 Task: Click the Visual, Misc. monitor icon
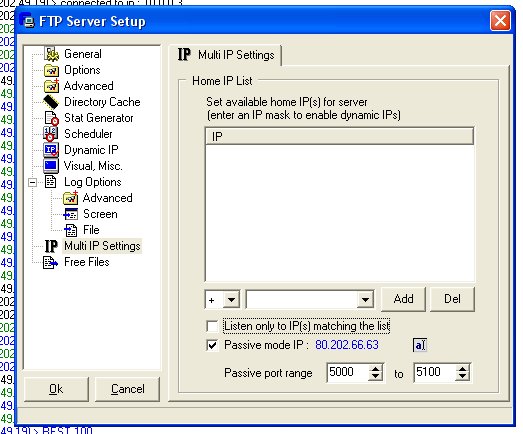tap(51, 166)
